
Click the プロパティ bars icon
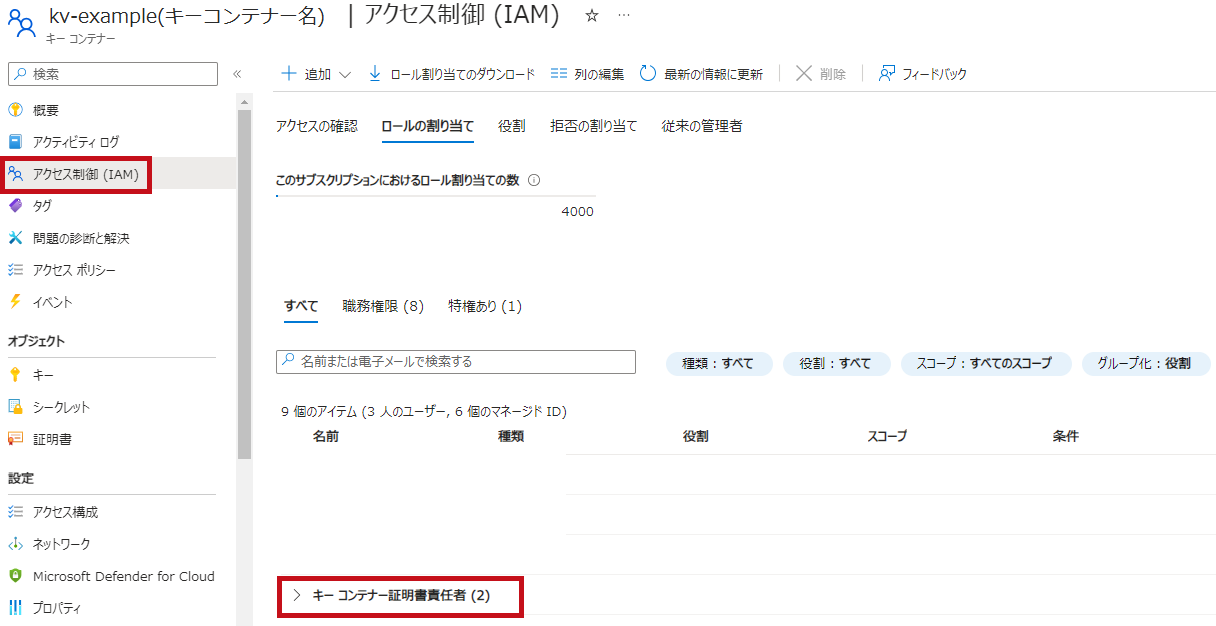[15, 608]
